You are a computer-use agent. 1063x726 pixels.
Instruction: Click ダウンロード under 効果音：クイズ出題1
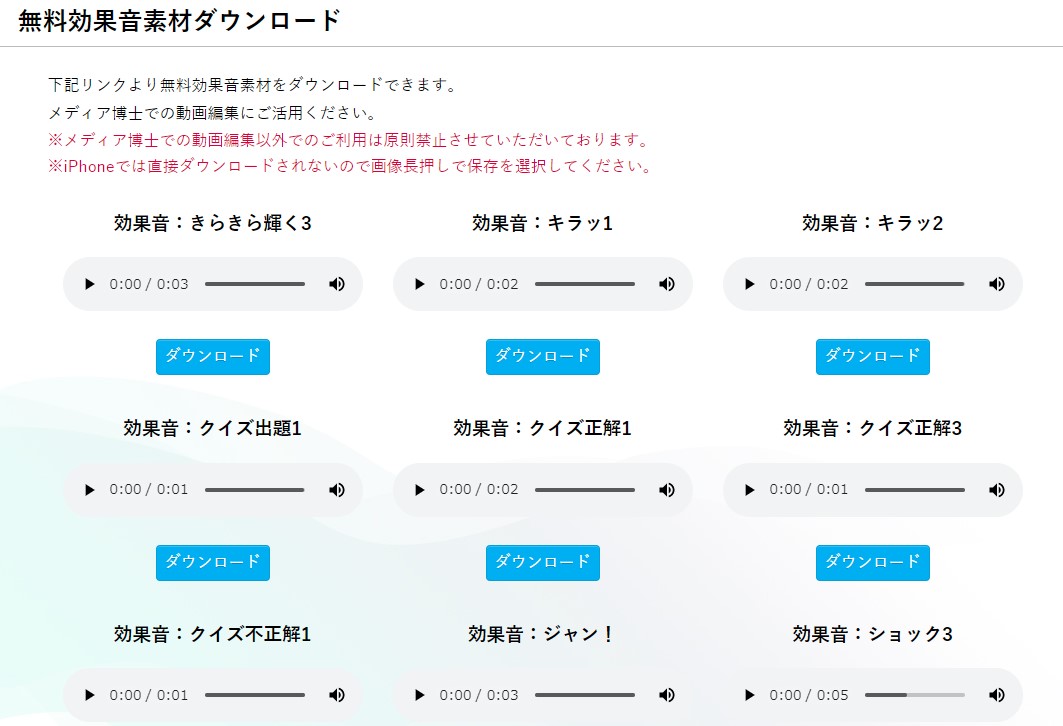tap(211, 563)
